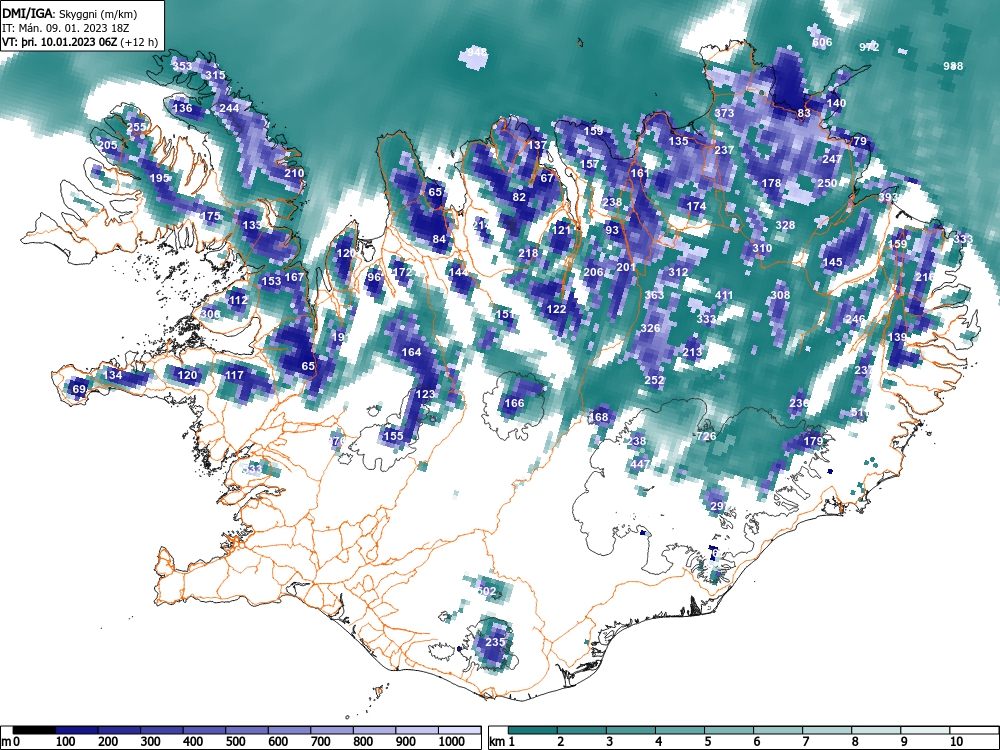The width and height of the screenshot is (1000, 750).
Task: Click the "VT: þri. 10.01.2023 06Z (+12 h)" line
Action: click(x=80, y=42)
